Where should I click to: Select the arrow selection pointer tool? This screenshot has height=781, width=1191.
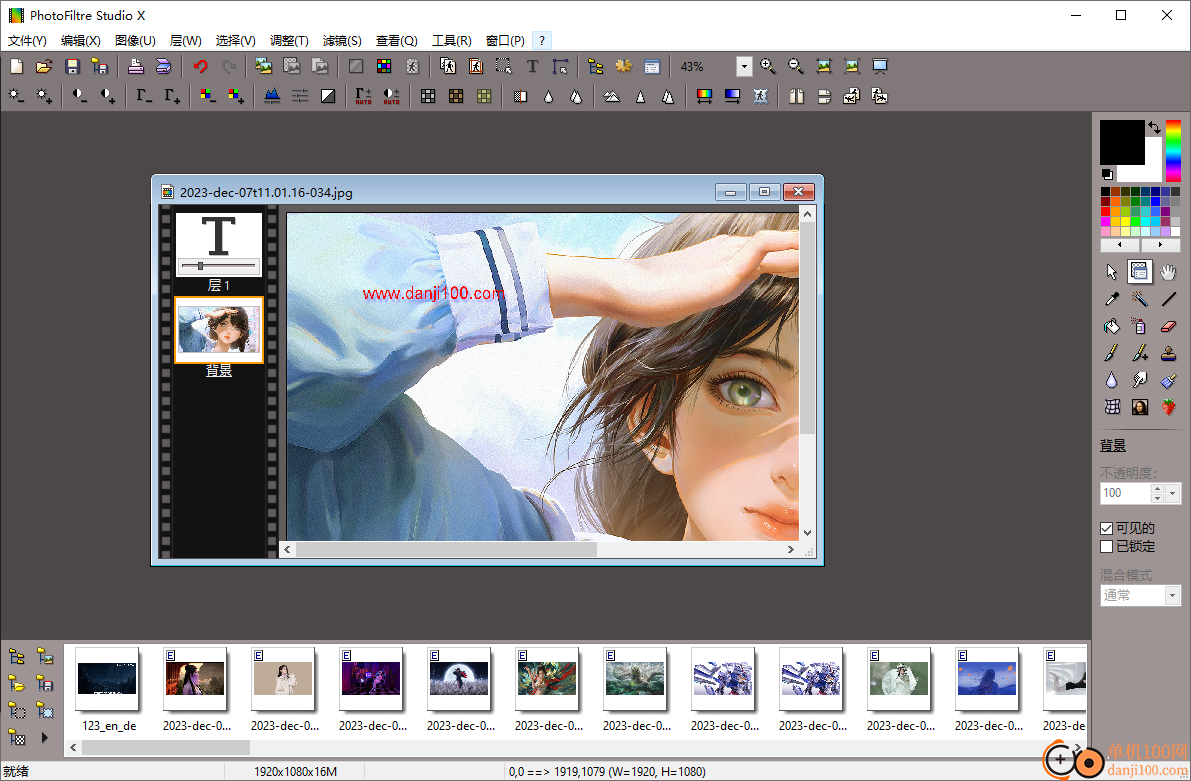tap(1111, 272)
